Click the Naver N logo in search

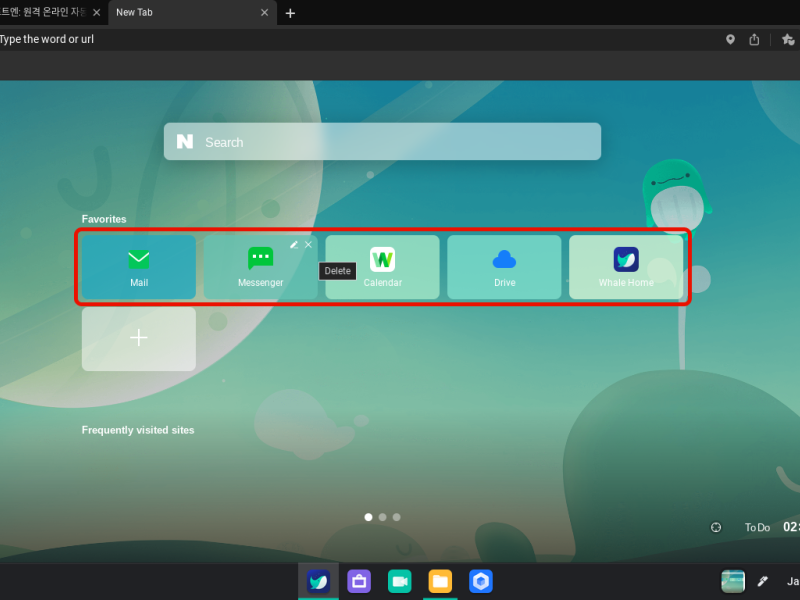point(185,141)
